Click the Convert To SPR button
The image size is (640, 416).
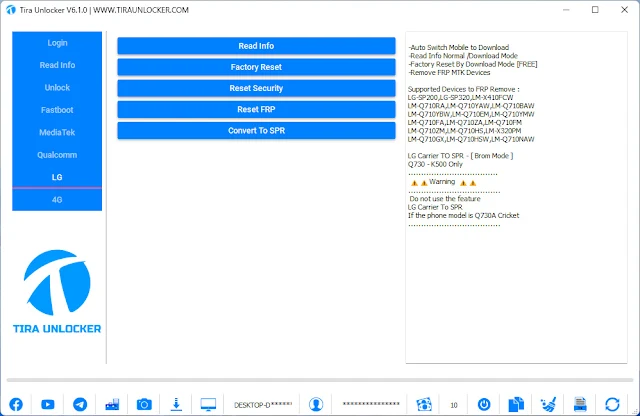click(256, 131)
